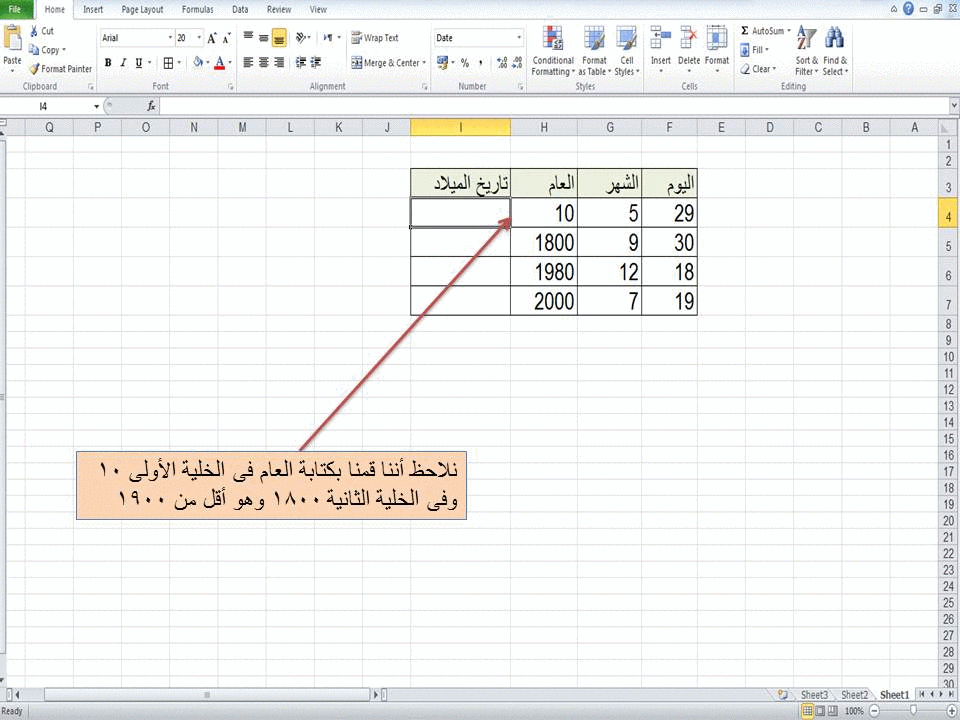Expand the Name Box dropdown arrow
The image size is (960, 720).
point(96,107)
